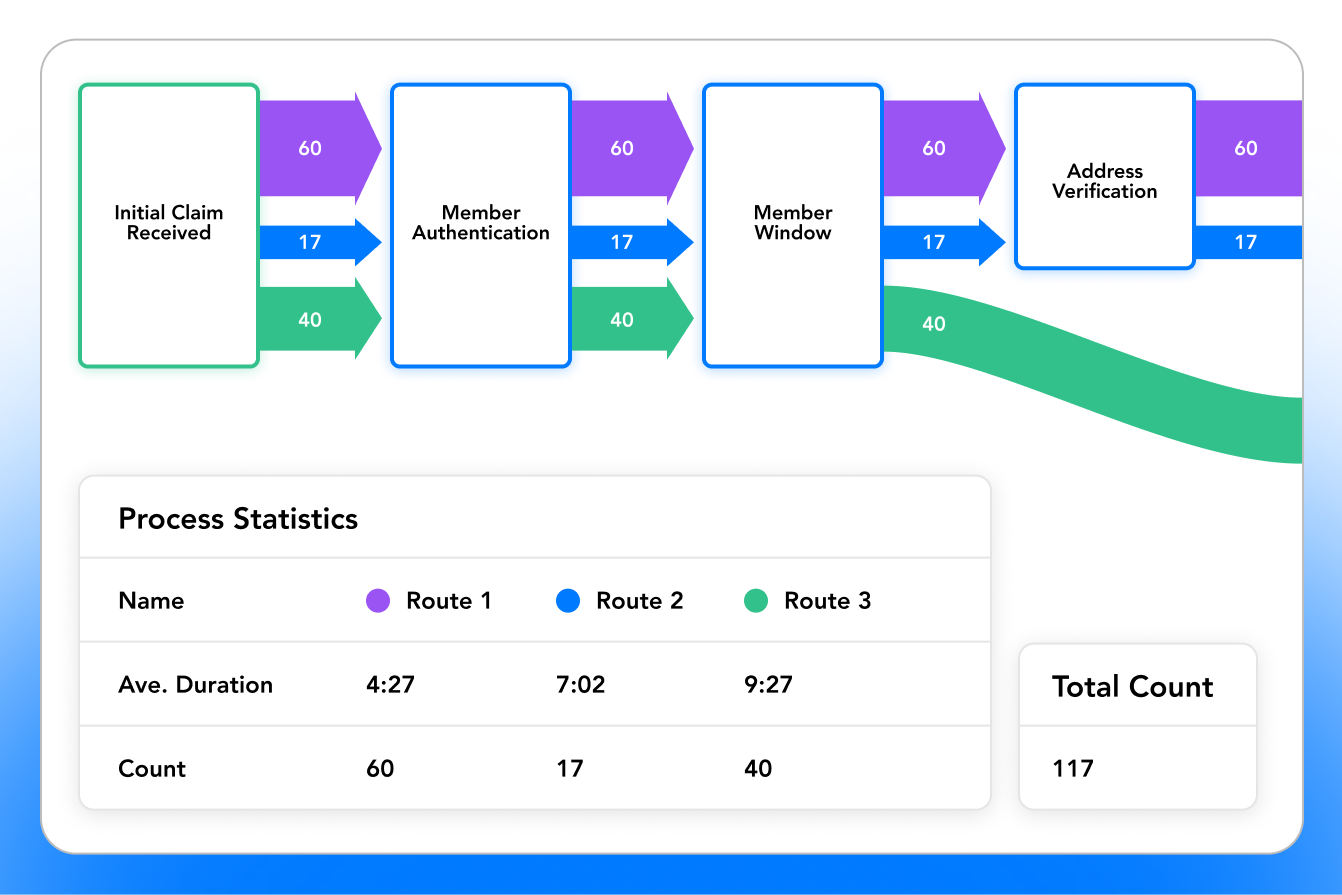Select the Member Window process node
This screenshot has width=1342, height=895.
[792, 223]
